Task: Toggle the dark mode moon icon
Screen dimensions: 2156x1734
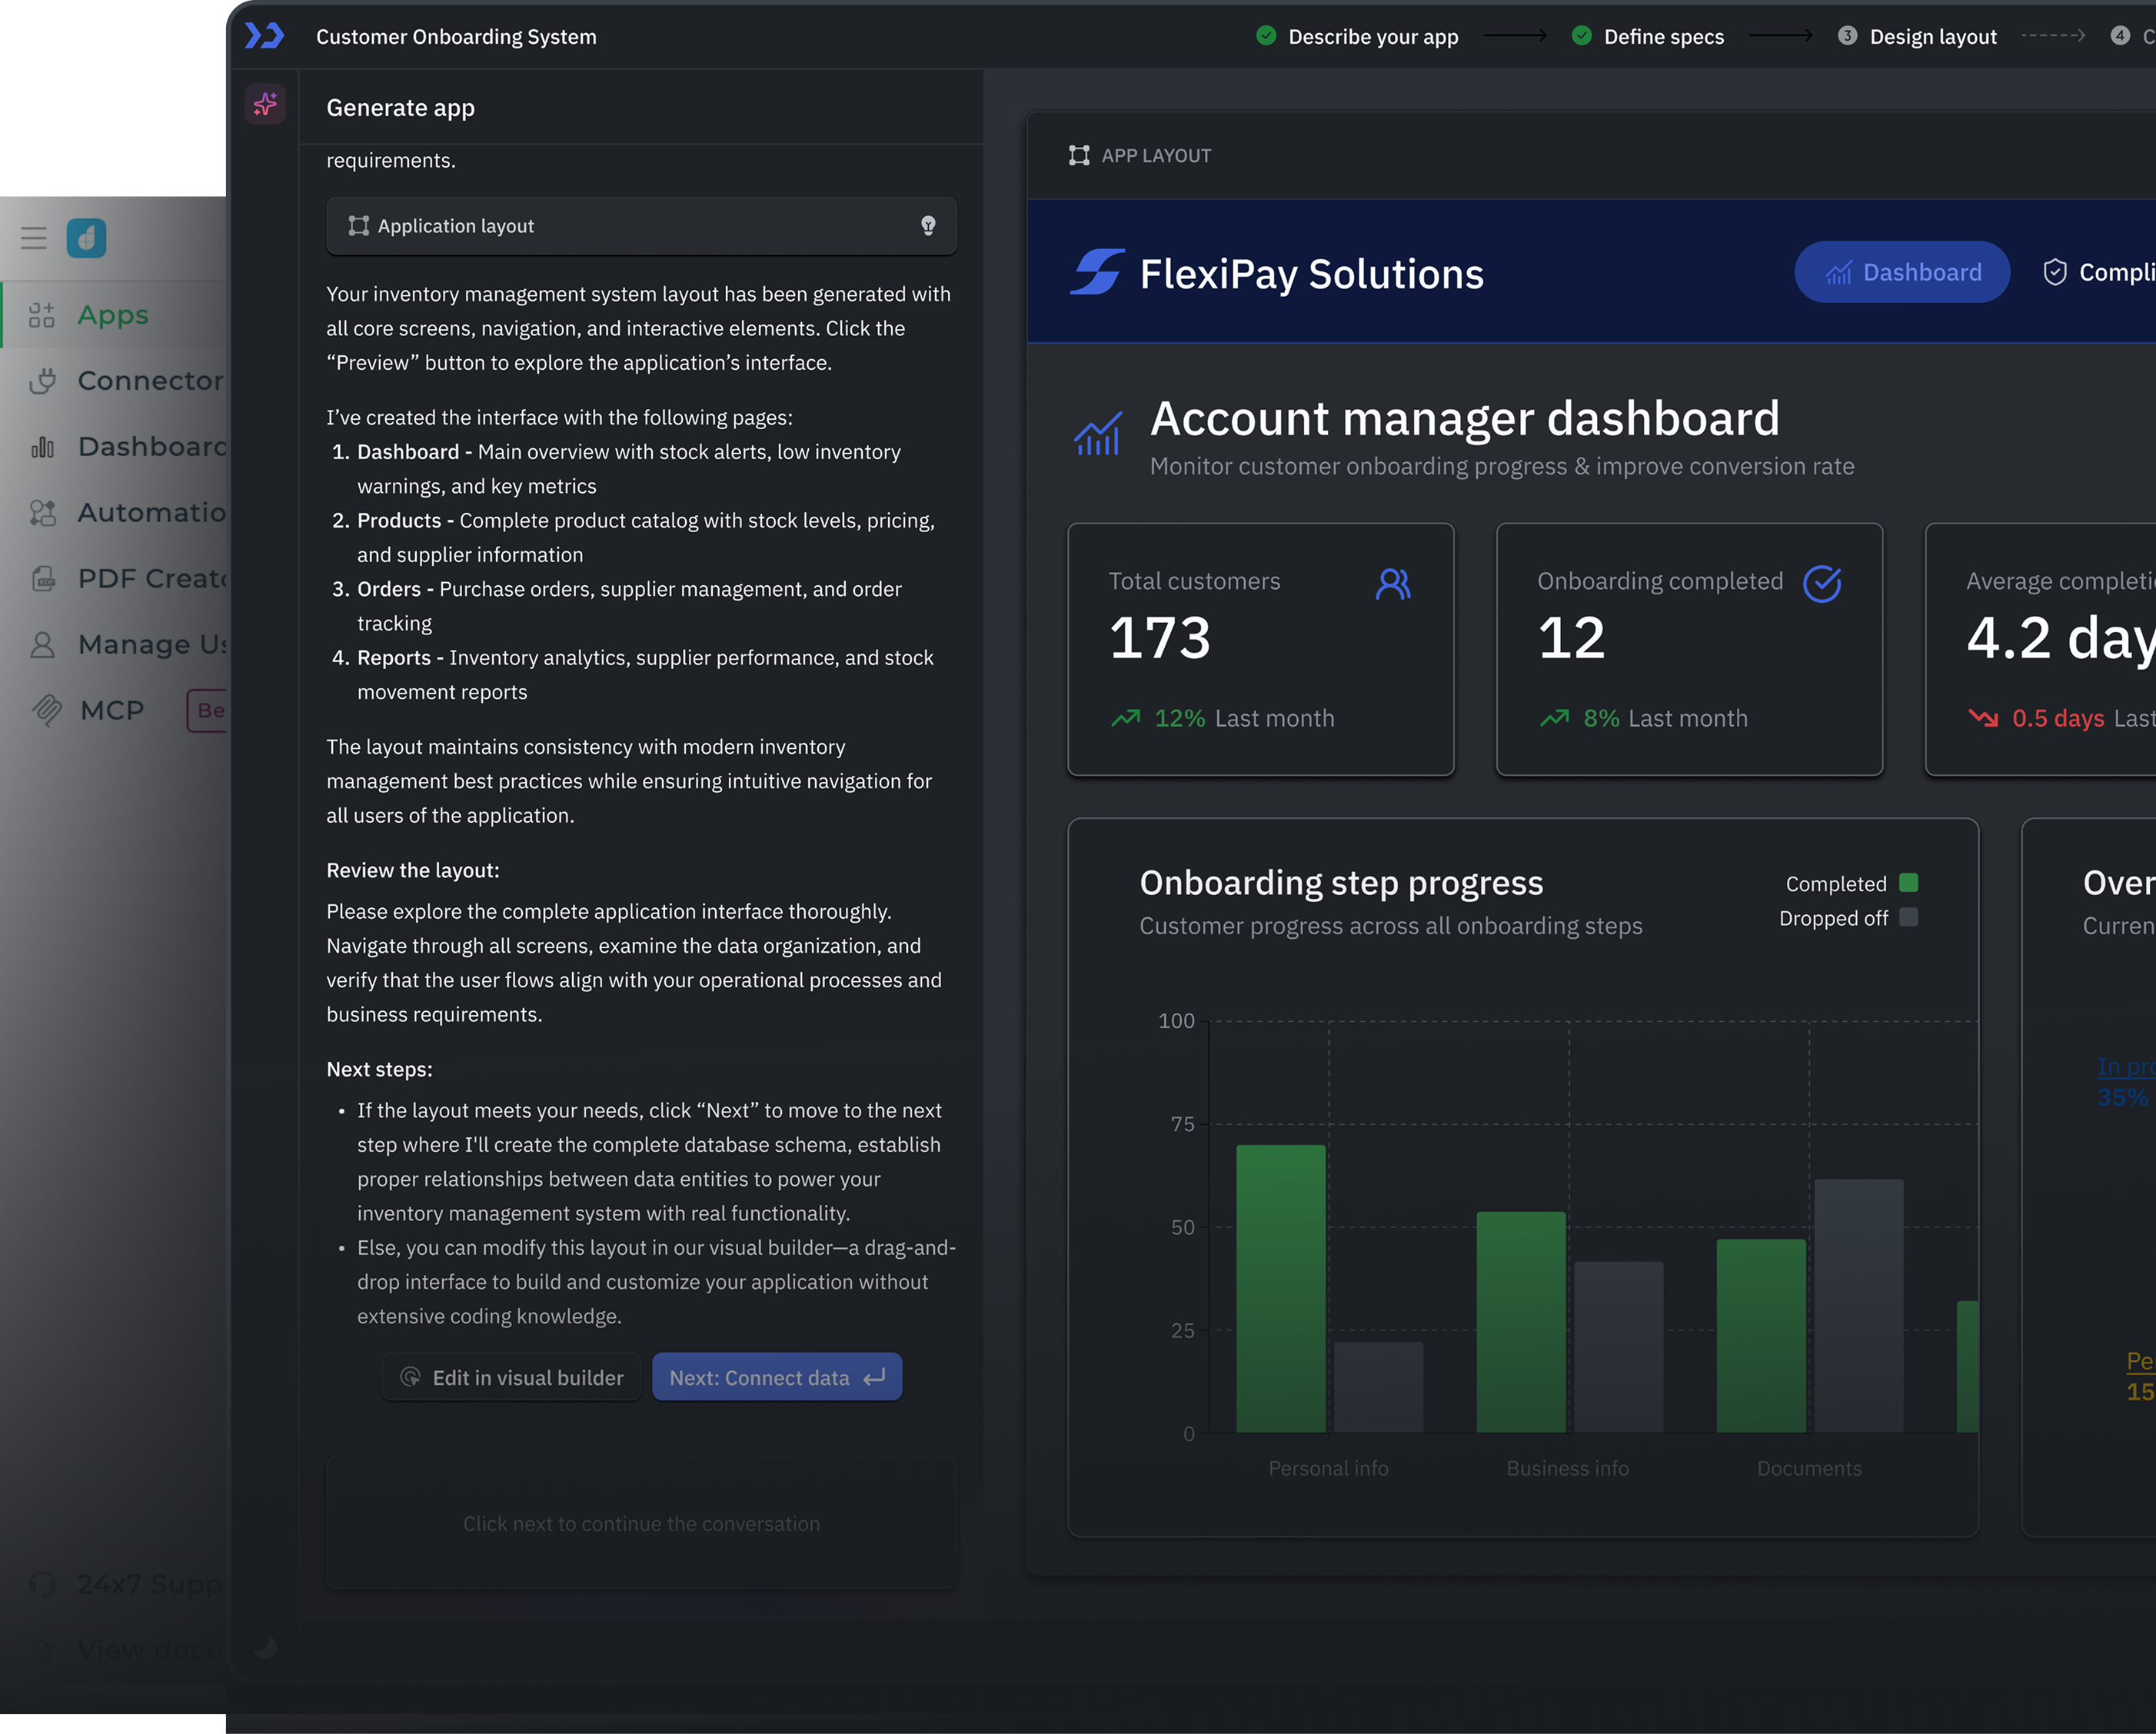Action: click(265, 1646)
